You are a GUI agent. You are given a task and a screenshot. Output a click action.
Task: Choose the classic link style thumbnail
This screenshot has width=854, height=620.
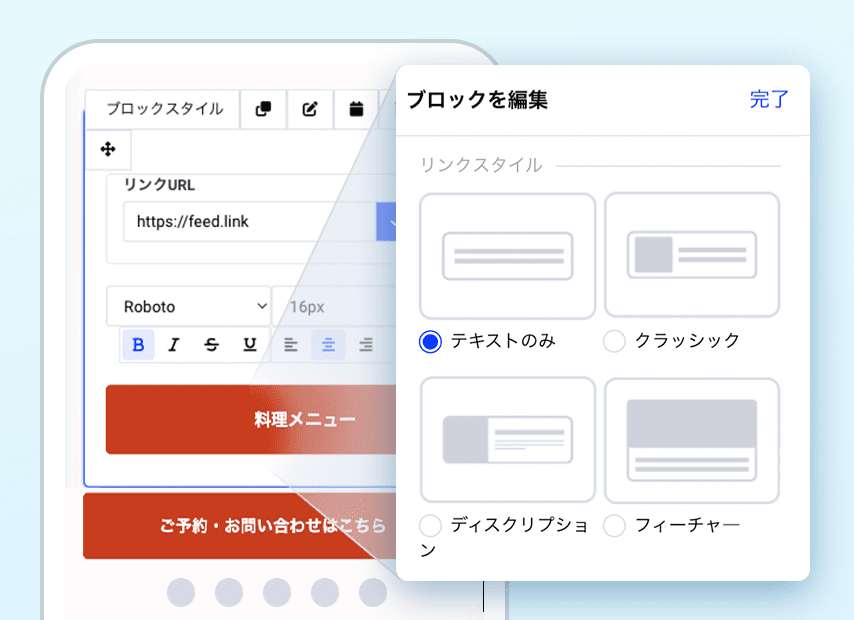(x=692, y=255)
